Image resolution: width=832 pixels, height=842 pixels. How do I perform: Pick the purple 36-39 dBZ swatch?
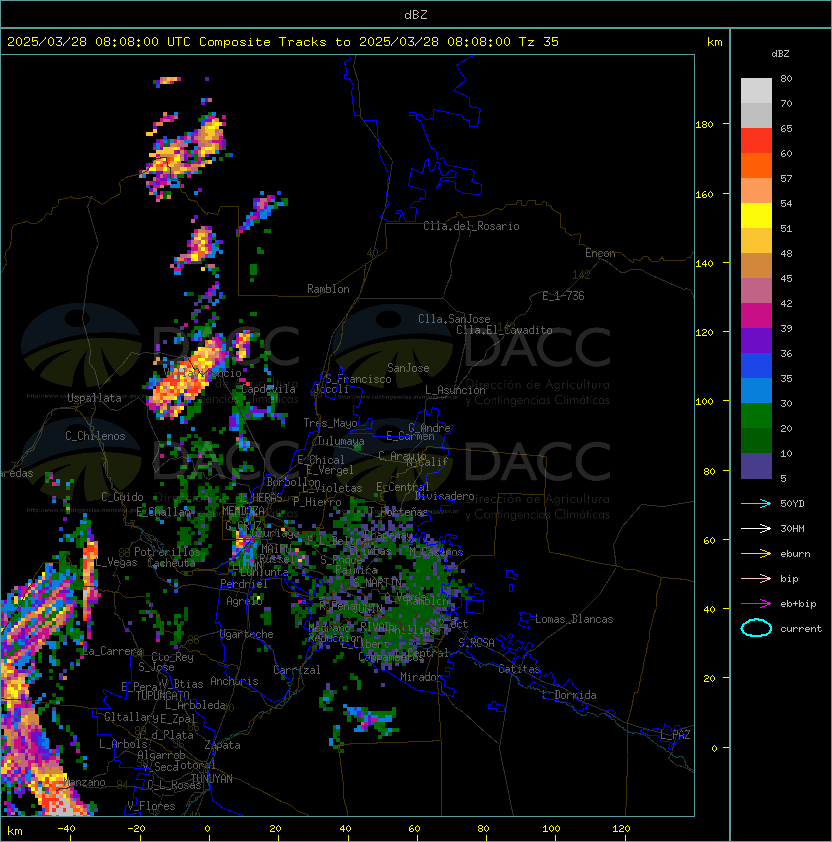(756, 340)
